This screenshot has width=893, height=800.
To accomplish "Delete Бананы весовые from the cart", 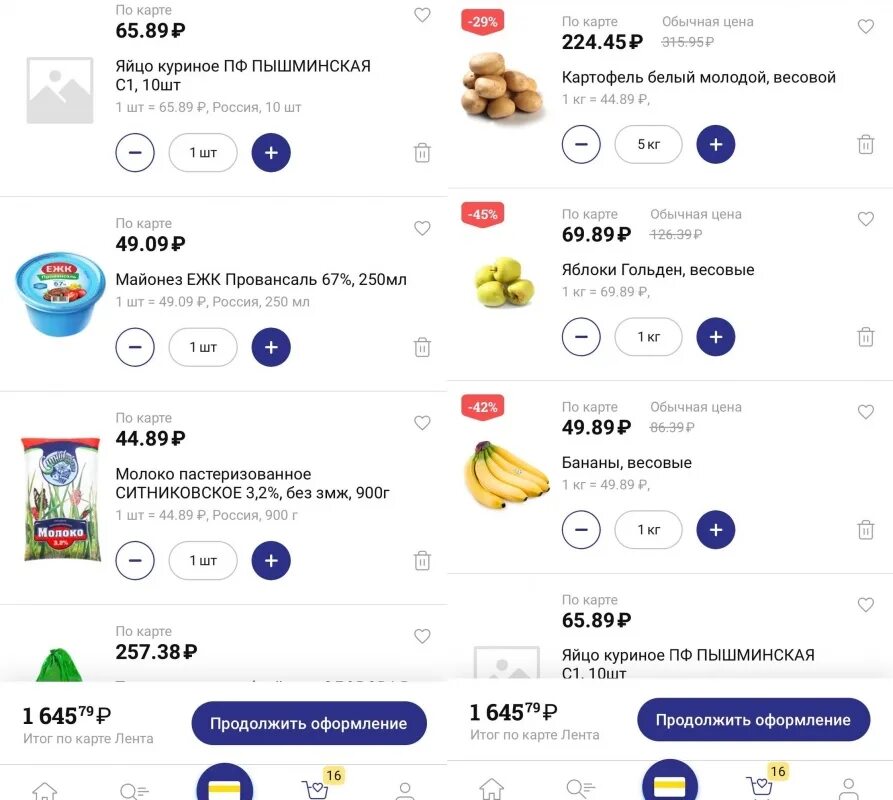I will tap(866, 530).
